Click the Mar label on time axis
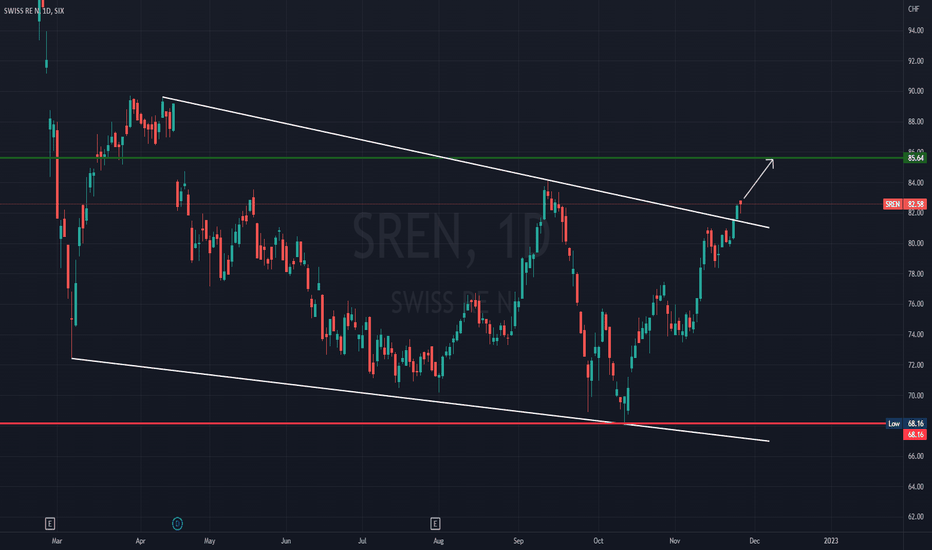 (x=57, y=541)
